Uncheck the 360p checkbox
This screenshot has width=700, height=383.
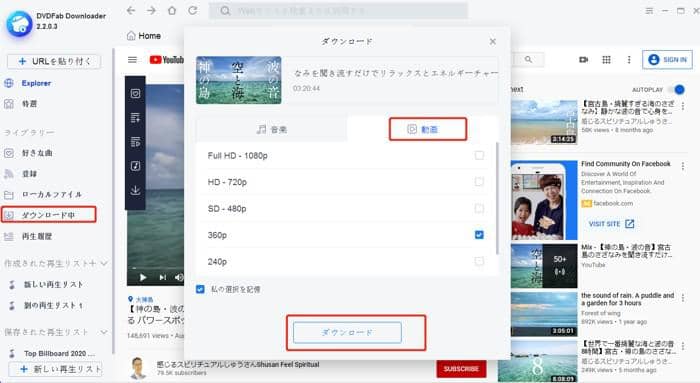click(479, 235)
